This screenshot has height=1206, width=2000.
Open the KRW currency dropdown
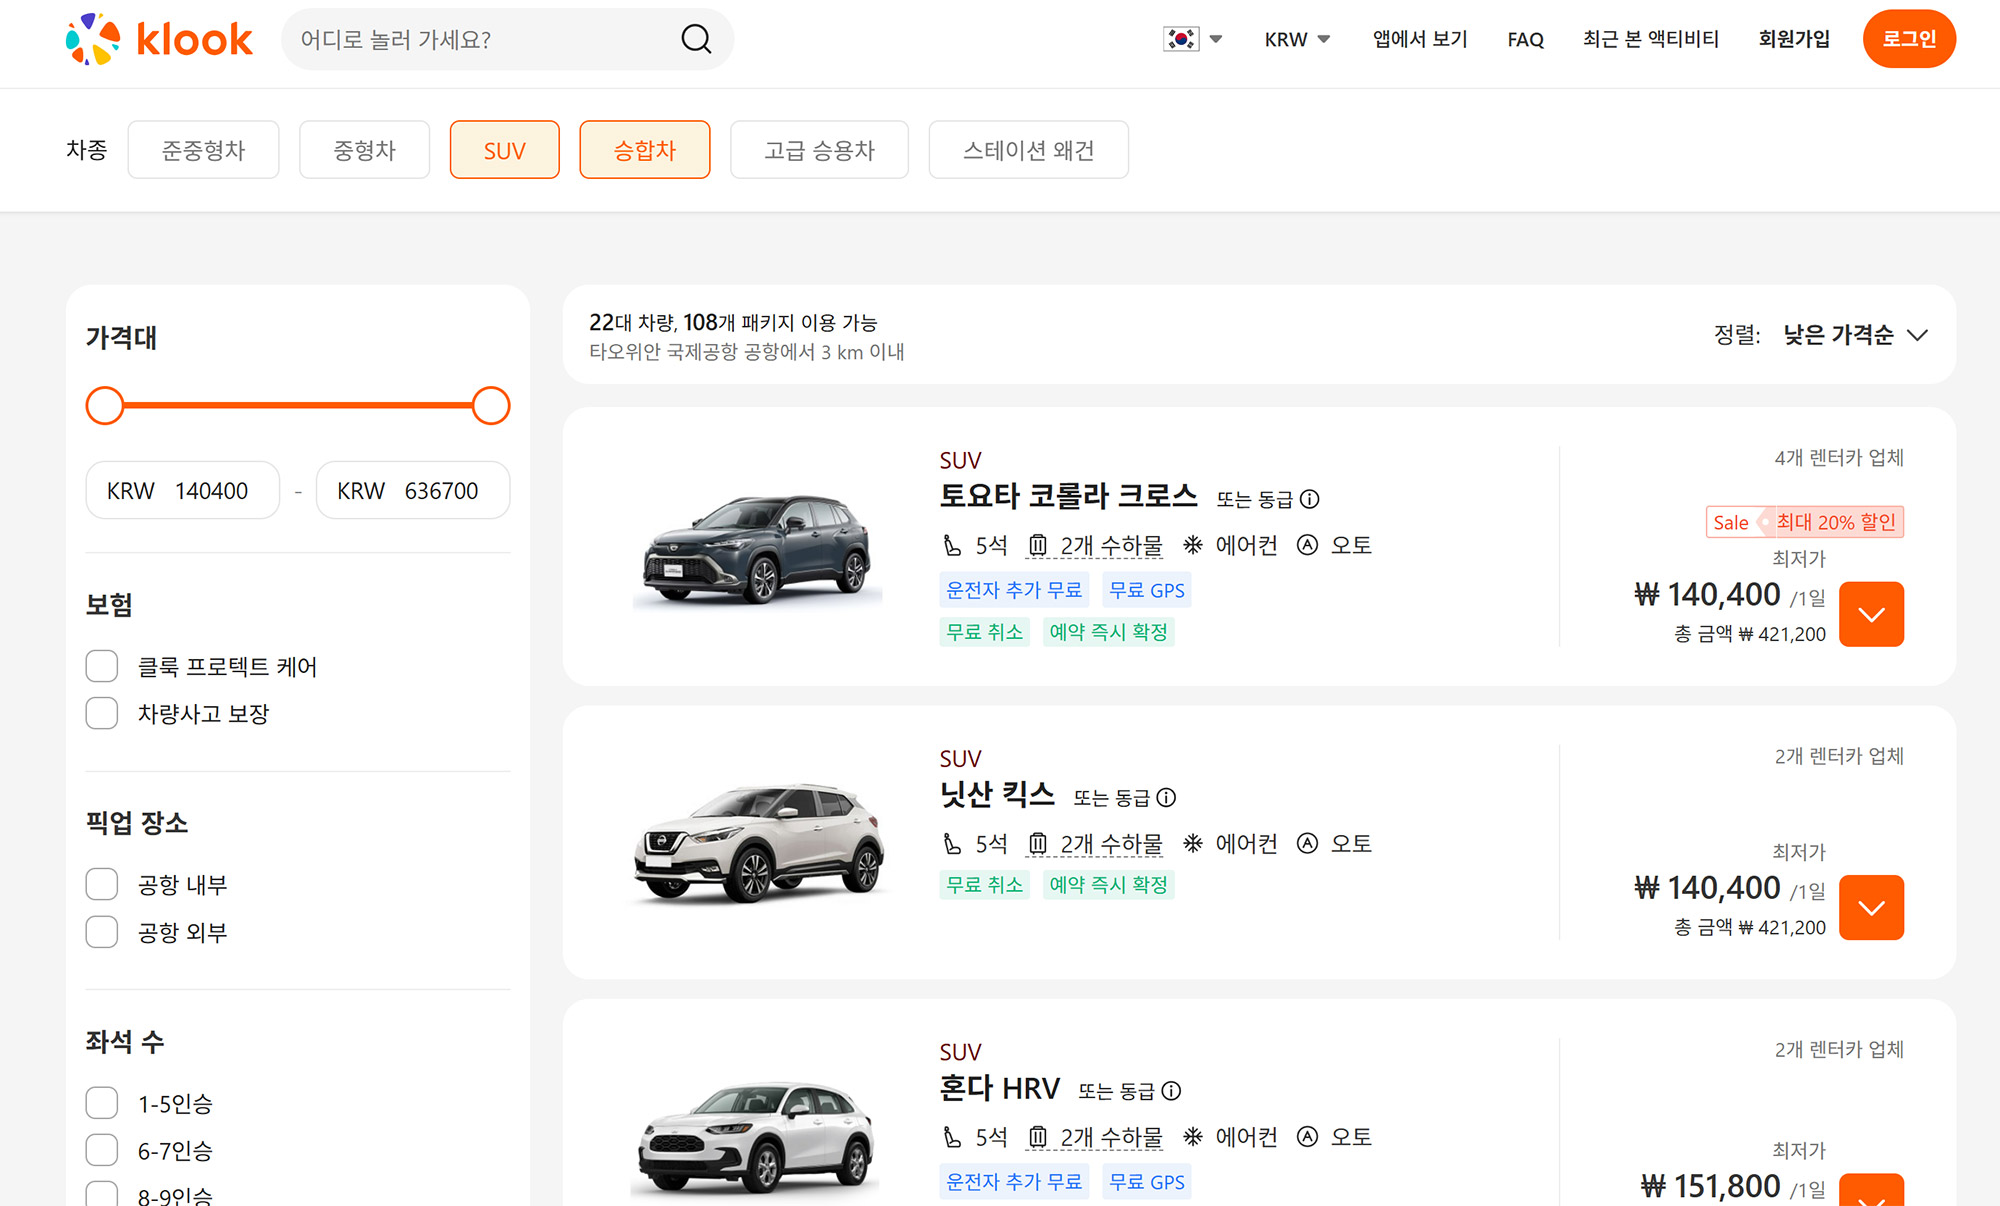click(1296, 39)
